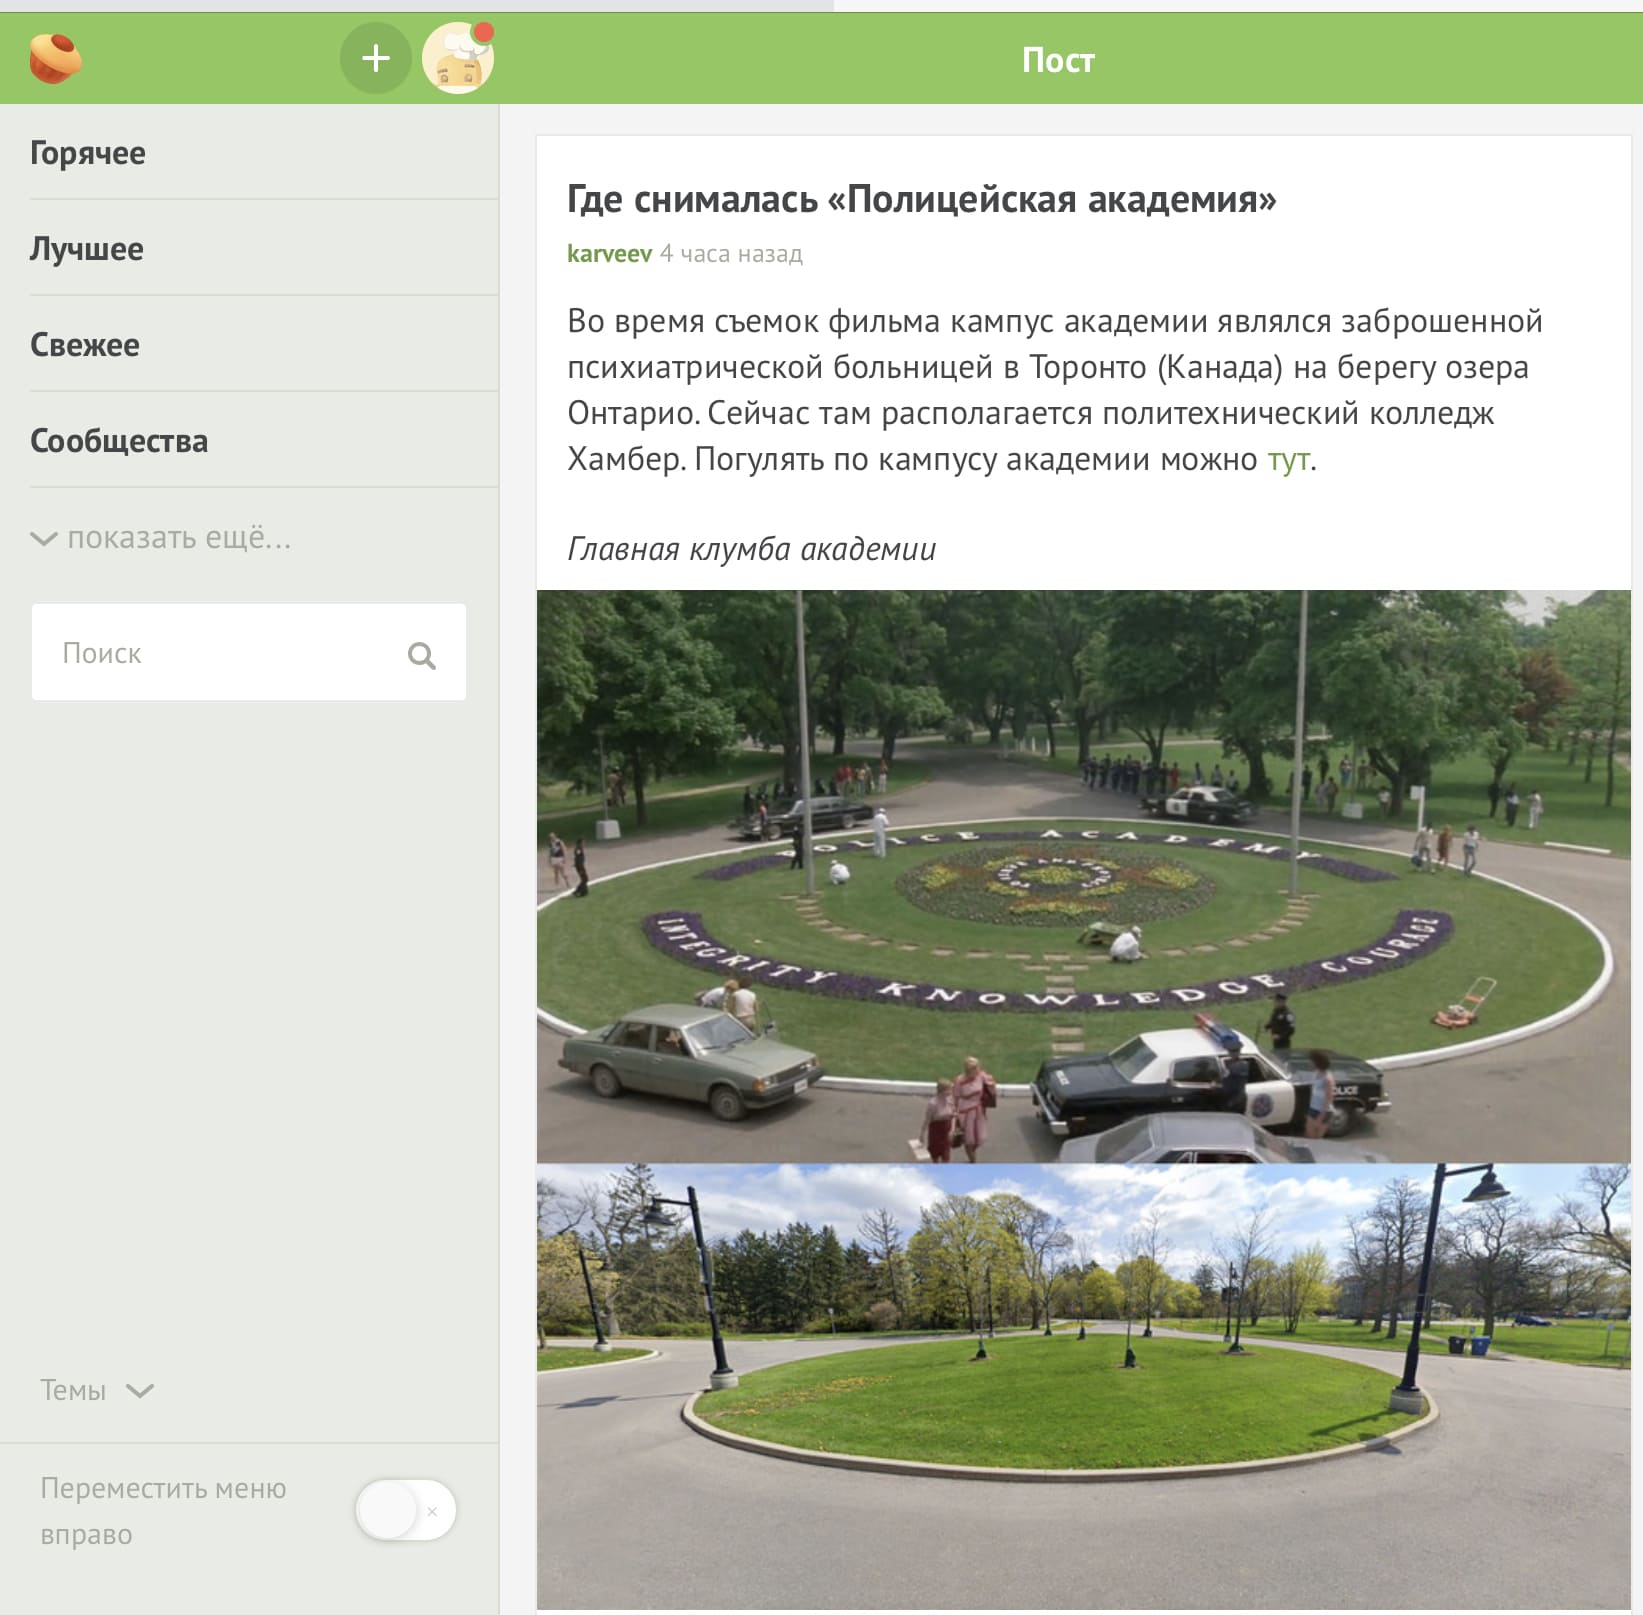Expand the 'показать ещё…' menu list
This screenshot has width=1643, height=1615.
click(x=161, y=538)
